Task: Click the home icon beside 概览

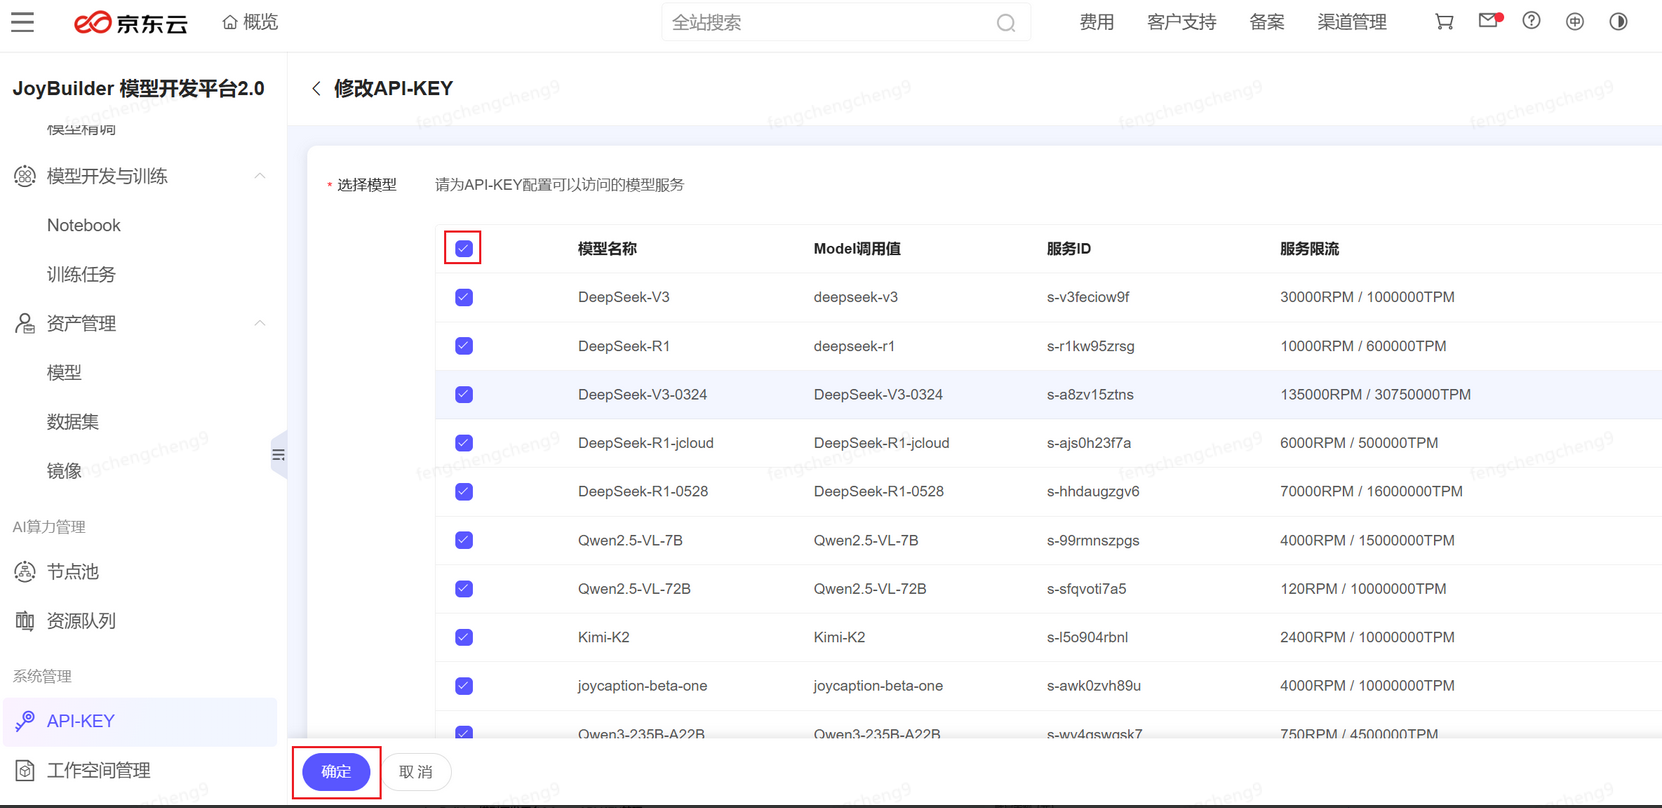Action: pyautogui.click(x=230, y=22)
